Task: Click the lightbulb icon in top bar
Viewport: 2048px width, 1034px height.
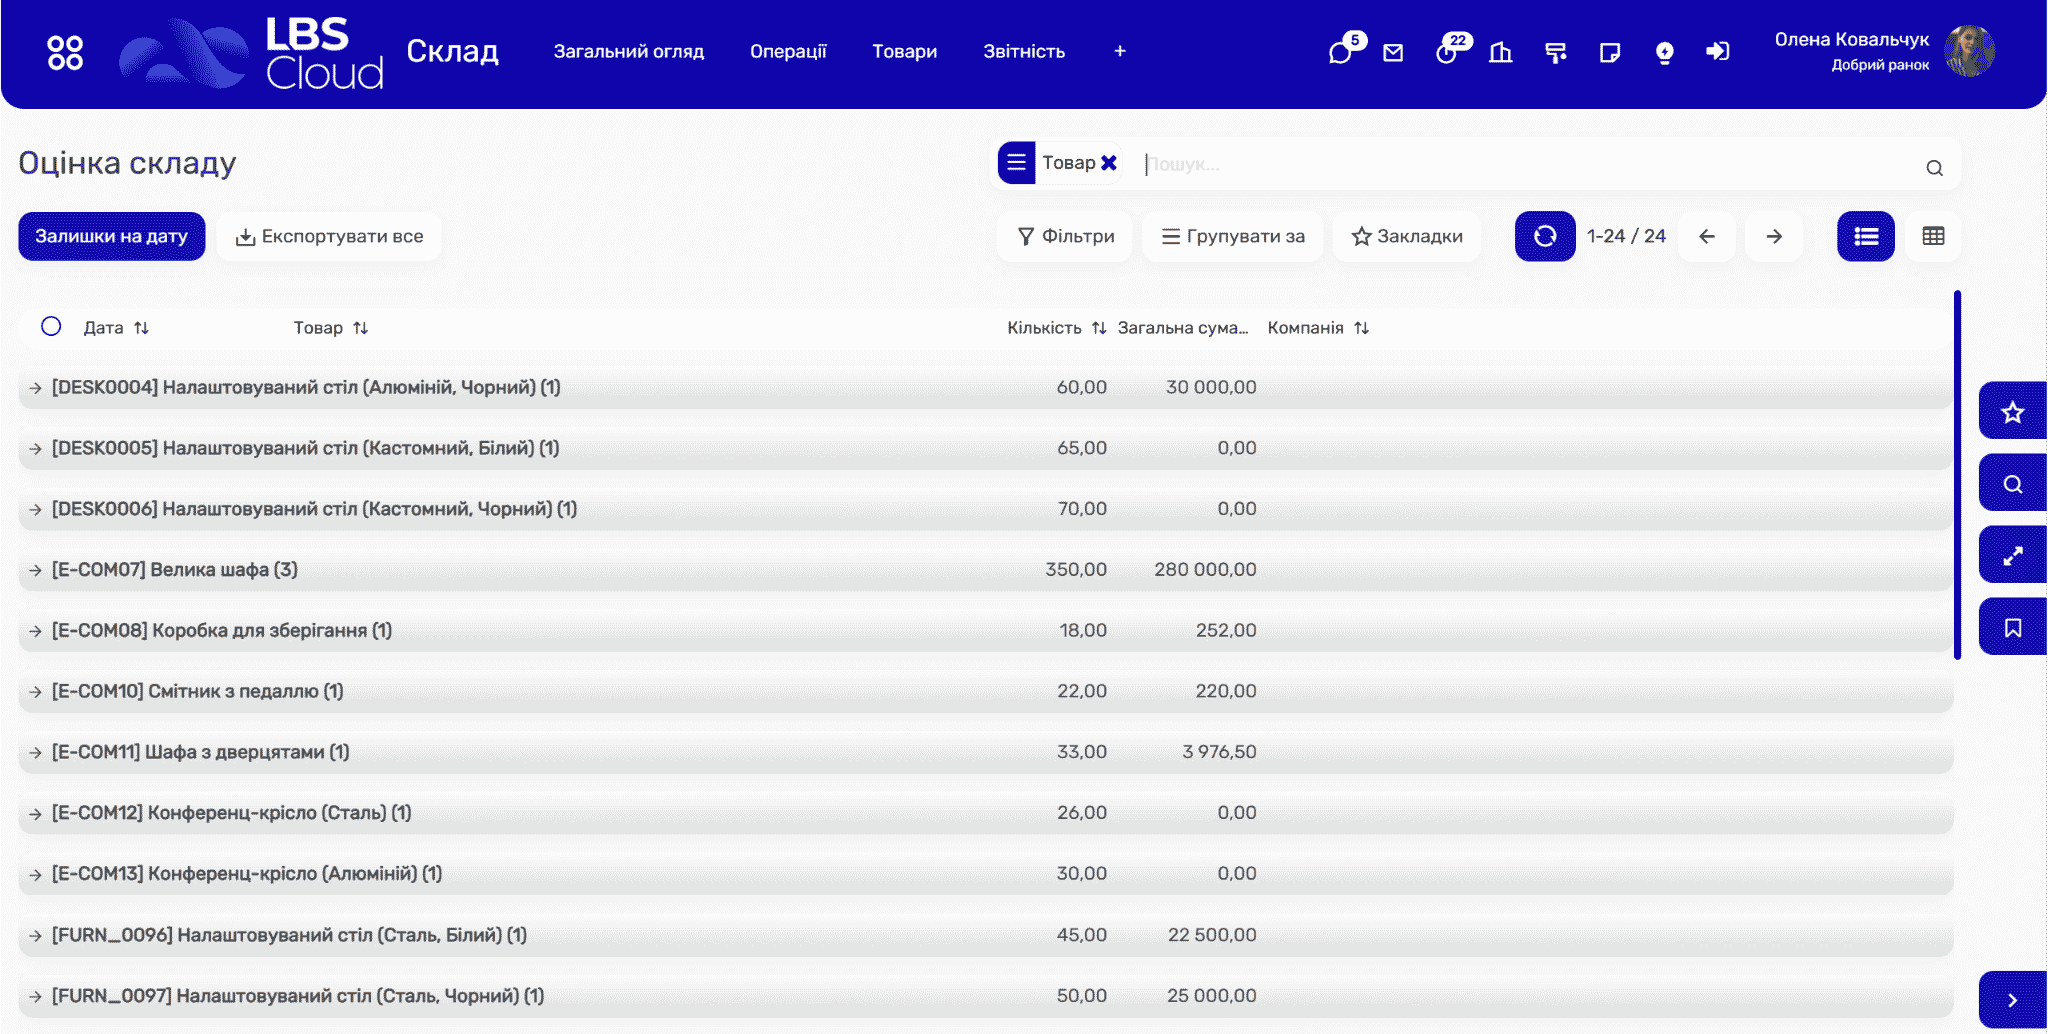Action: pos(1664,52)
